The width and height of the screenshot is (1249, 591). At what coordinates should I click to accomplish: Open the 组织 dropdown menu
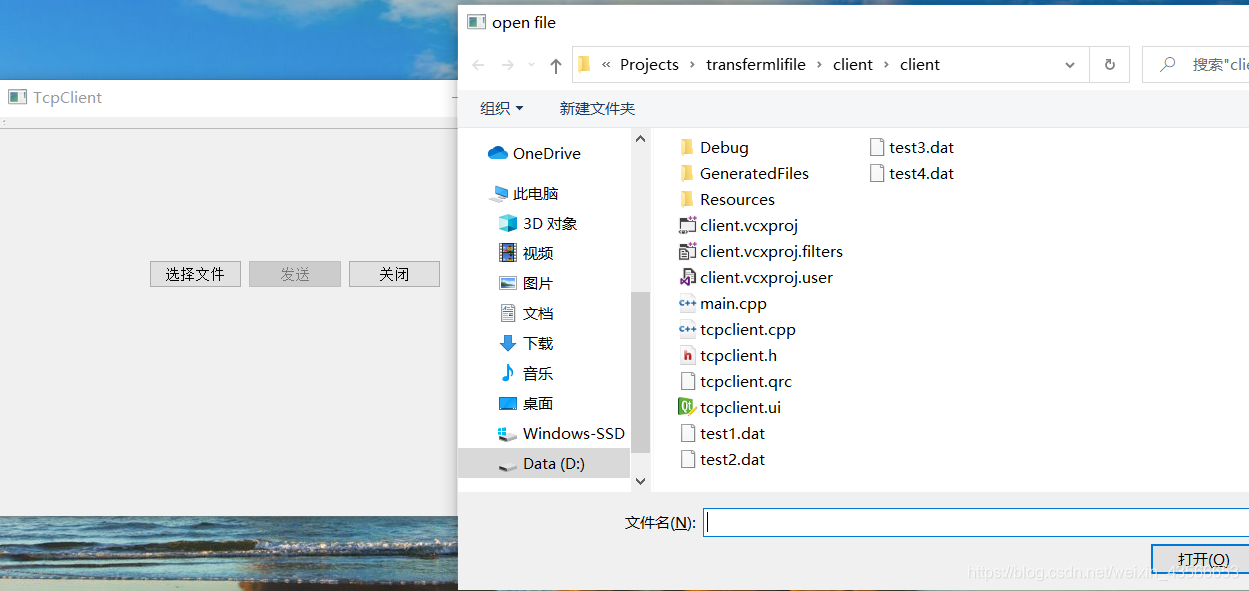point(501,108)
